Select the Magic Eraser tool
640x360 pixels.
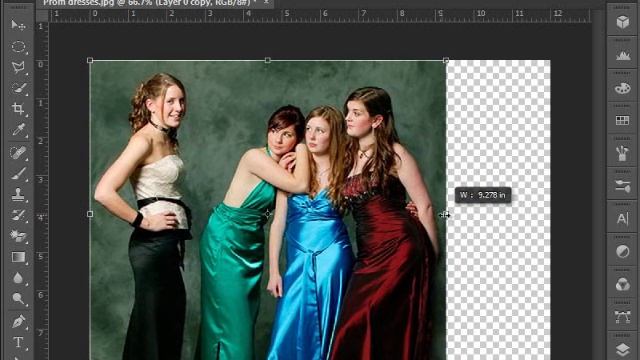(x=18, y=236)
